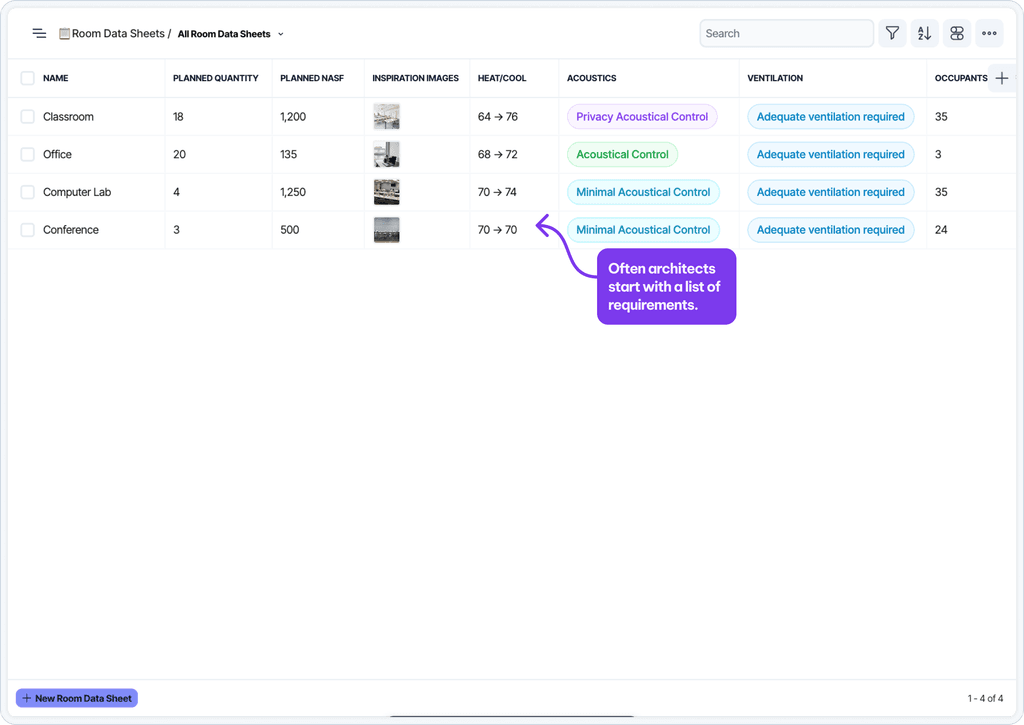Image resolution: width=1024 pixels, height=725 pixels.
Task: Click the NAME column header
Action: click(55, 77)
